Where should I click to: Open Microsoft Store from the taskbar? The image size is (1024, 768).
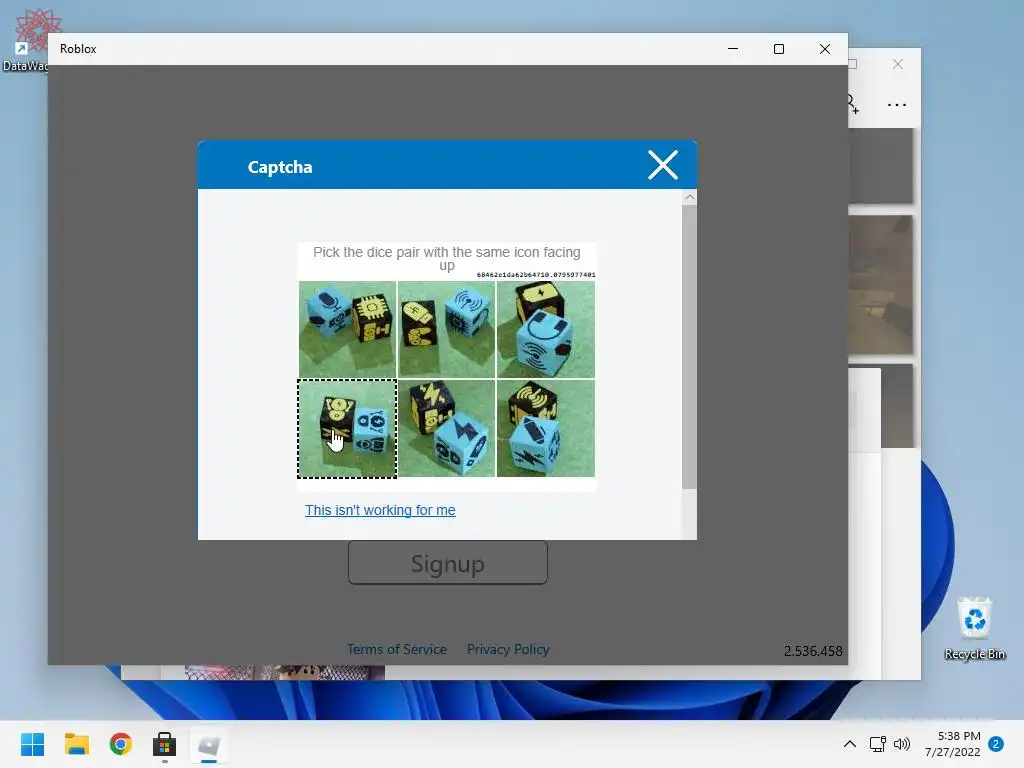tap(165, 744)
